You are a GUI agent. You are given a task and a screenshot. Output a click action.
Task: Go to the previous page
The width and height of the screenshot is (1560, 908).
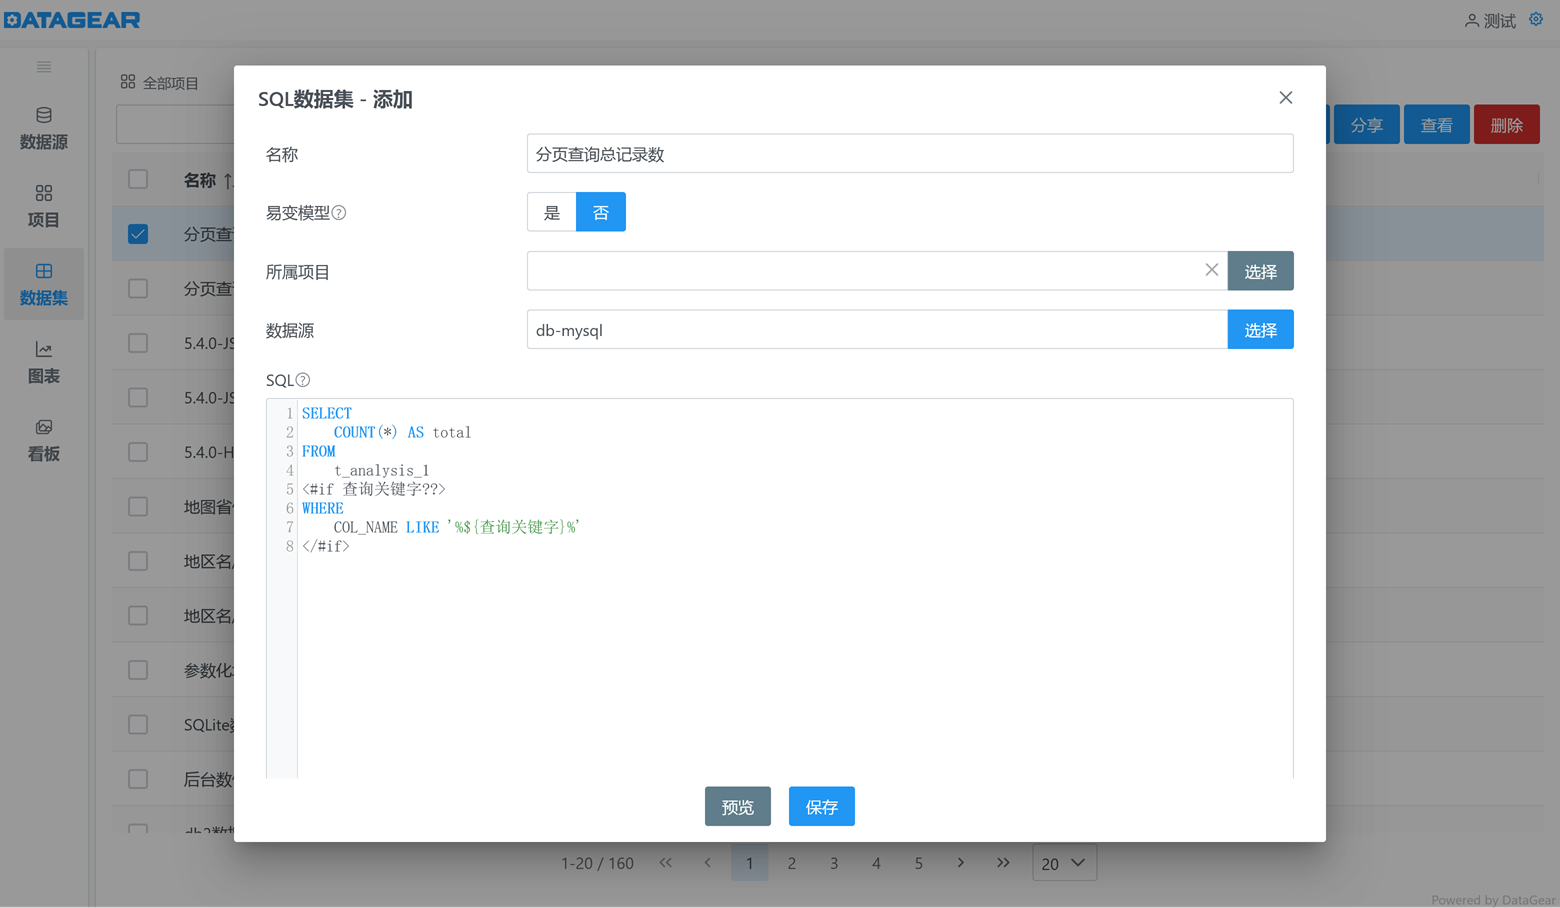tap(708, 862)
